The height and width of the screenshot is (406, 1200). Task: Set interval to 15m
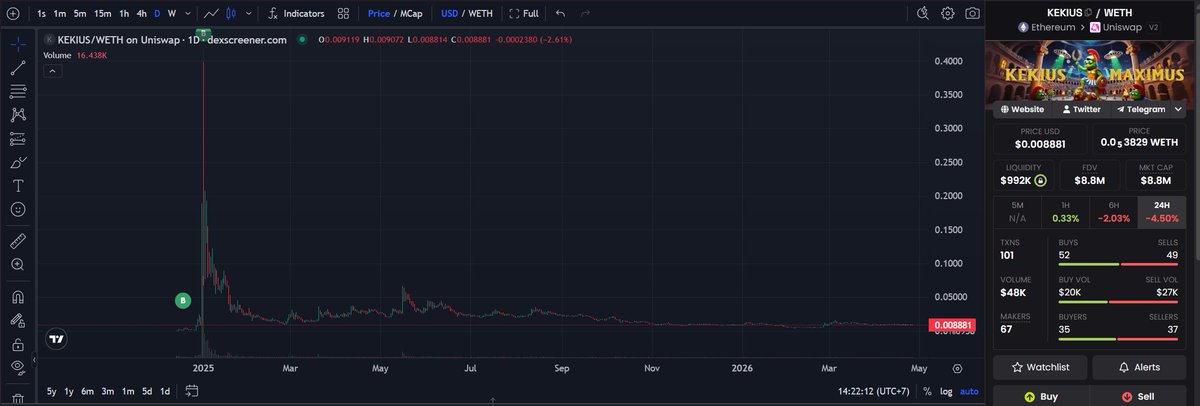click(x=103, y=14)
